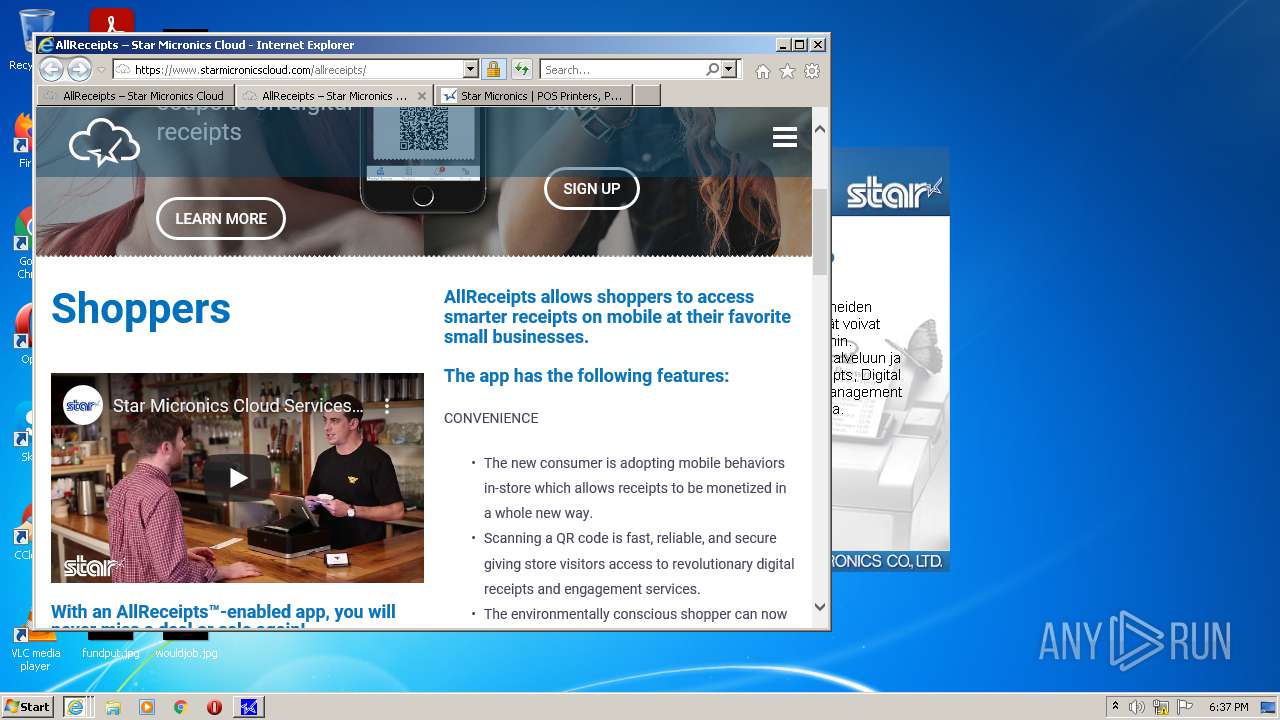The height and width of the screenshot is (720, 1280).
Task: Click the page scrollbar up arrow
Action: (x=820, y=129)
